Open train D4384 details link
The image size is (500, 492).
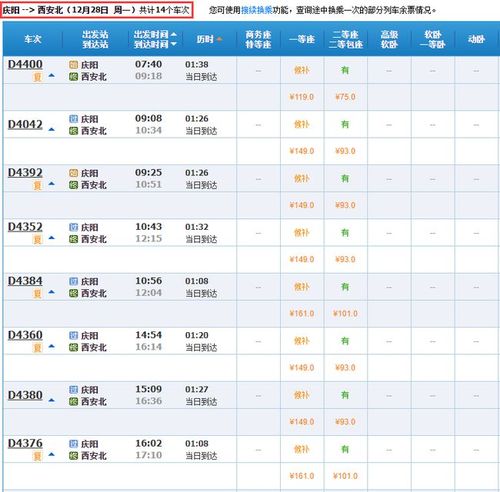[x=25, y=281]
